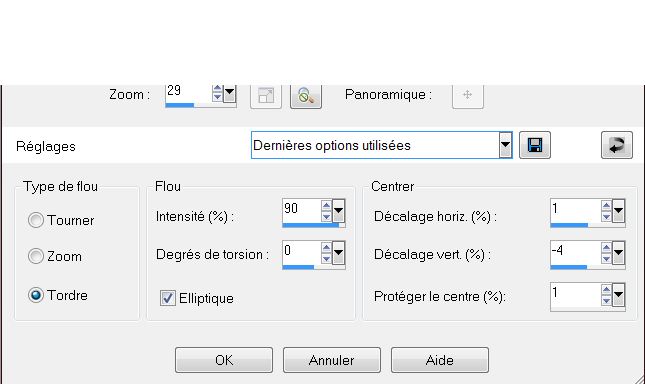
Task: Toggle the preview magnifier icon
Action: coord(306,96)
